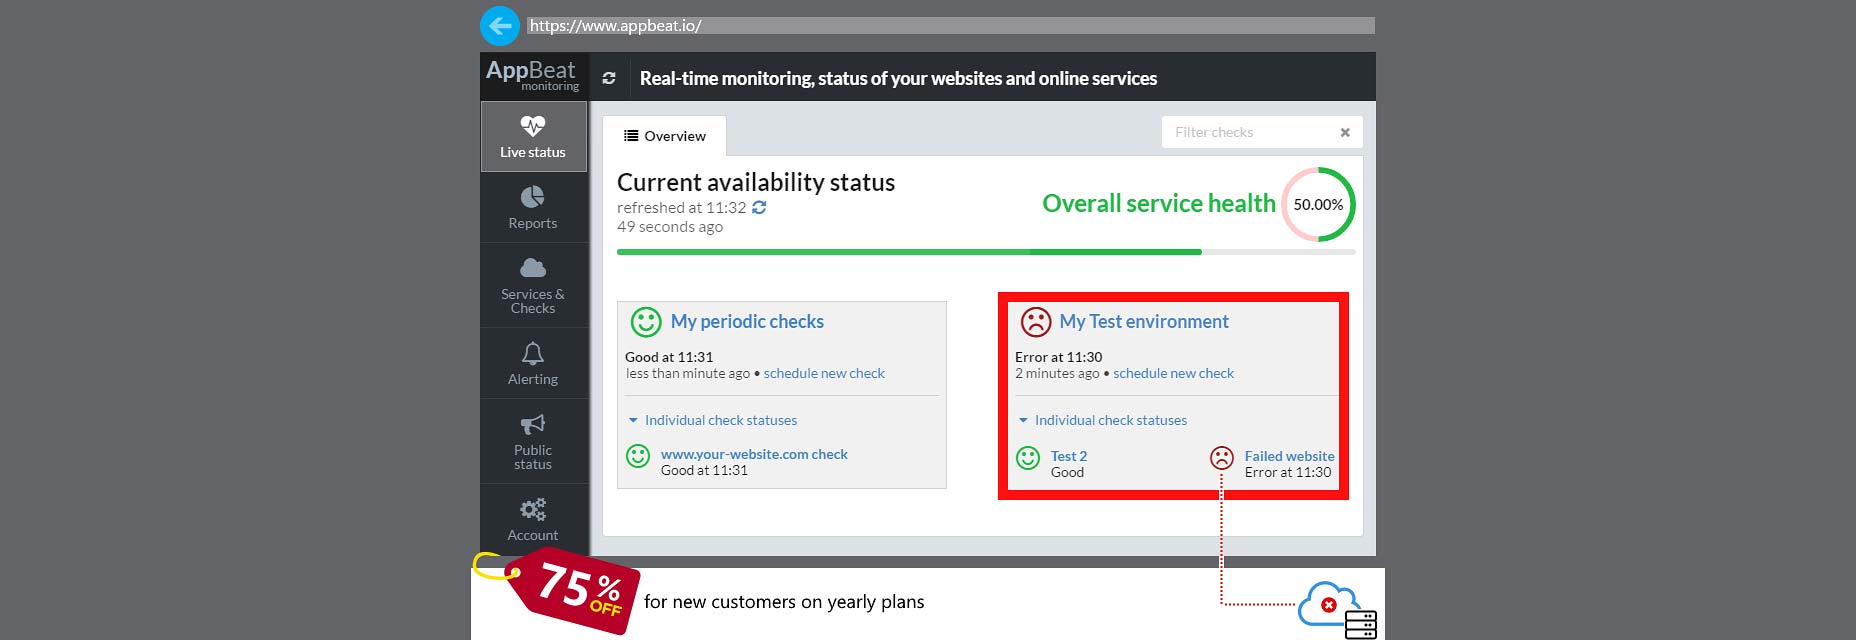Open Public status megaphone section
The image size is (1856, 640).
pyautogui.click(x=533, y=441)
